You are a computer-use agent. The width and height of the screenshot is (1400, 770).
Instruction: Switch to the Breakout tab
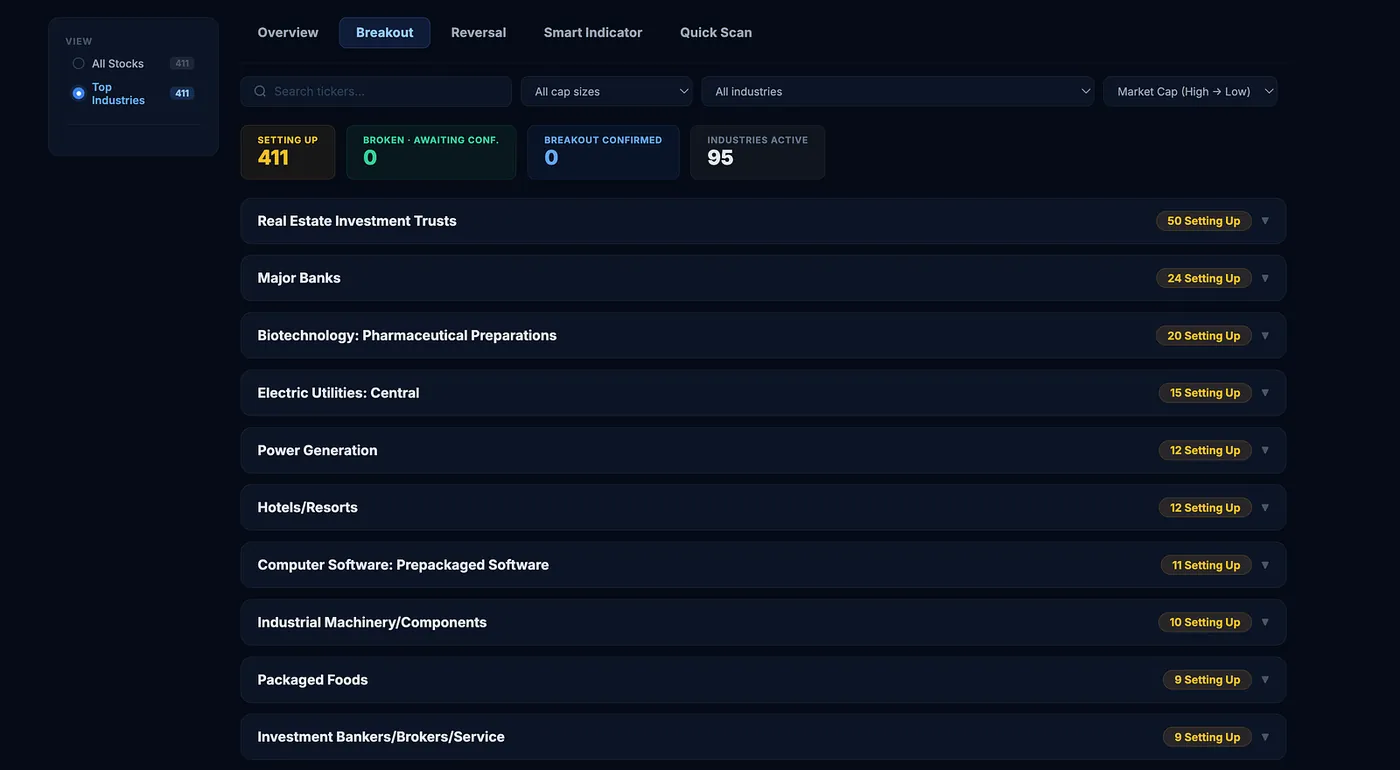click(385, 32)
